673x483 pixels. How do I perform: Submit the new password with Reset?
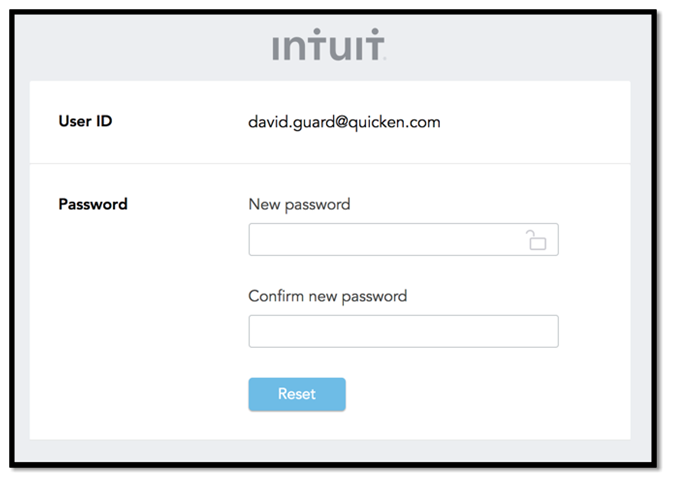tap(297, 394)
